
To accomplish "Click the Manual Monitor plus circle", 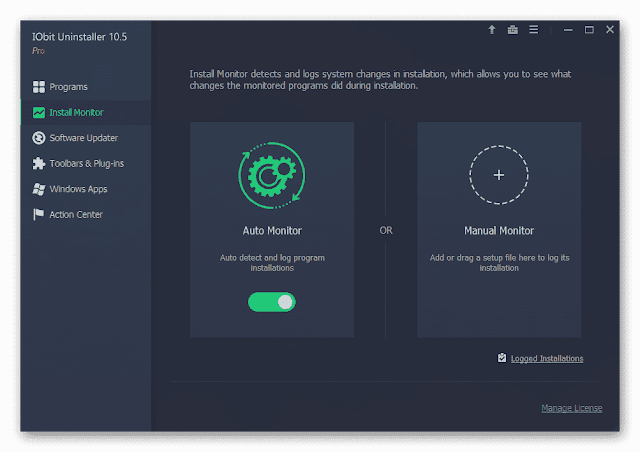I will (499, 175).
